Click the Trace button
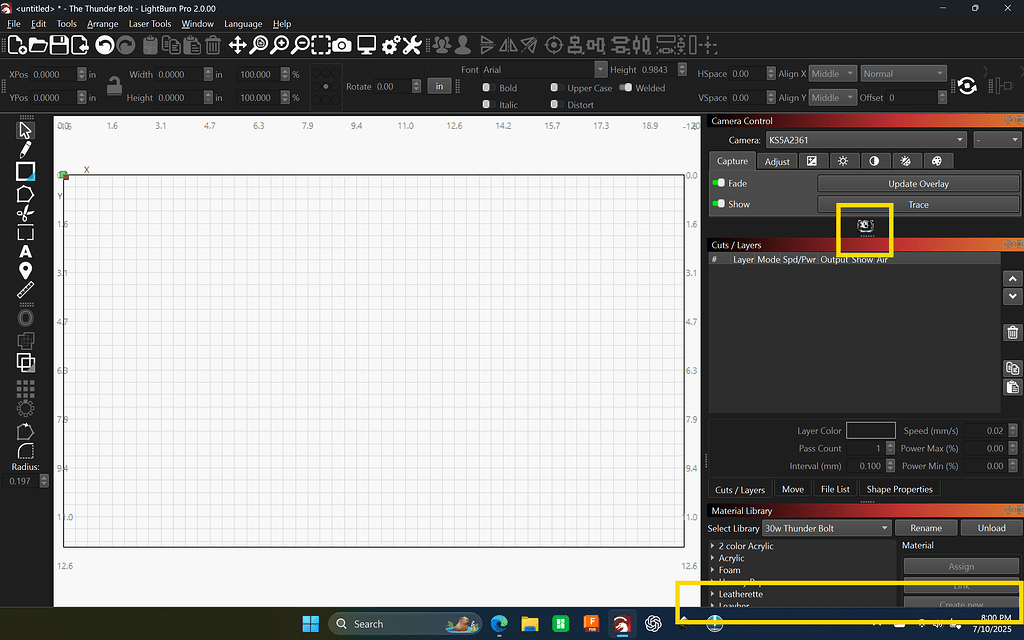This screenshot has height=640, width=1024. pos(920,204)
